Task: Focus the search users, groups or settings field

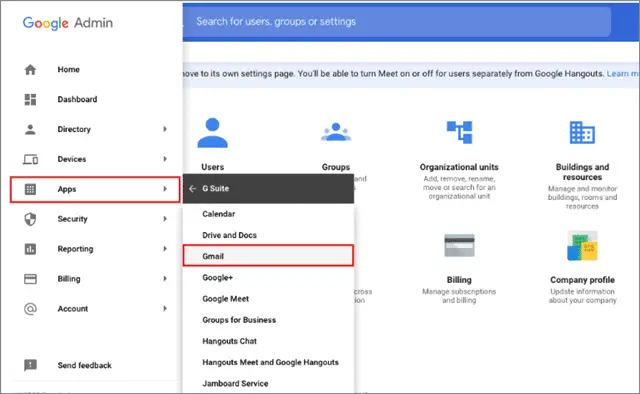Action: click(x=397, y=22)
